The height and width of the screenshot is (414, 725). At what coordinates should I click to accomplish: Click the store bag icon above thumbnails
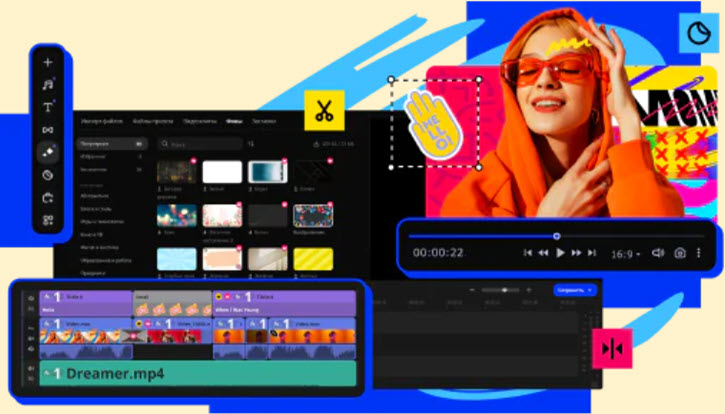pos(316,144)
